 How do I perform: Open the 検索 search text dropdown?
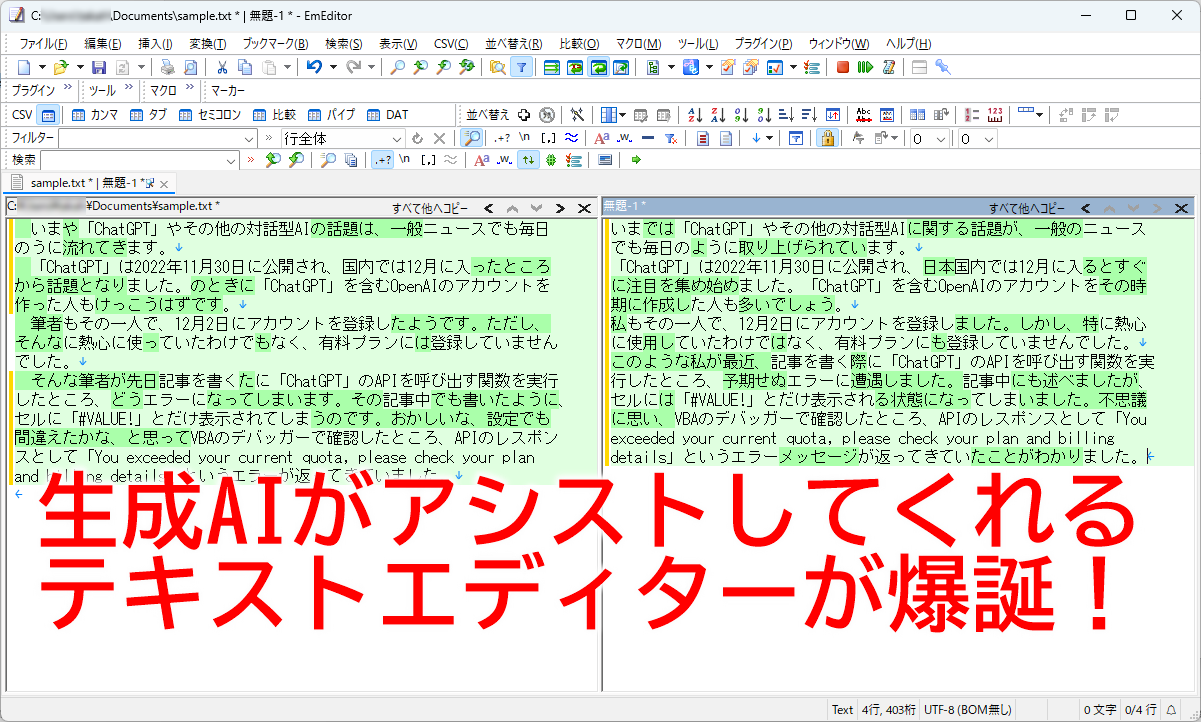(x=232, y=160)
